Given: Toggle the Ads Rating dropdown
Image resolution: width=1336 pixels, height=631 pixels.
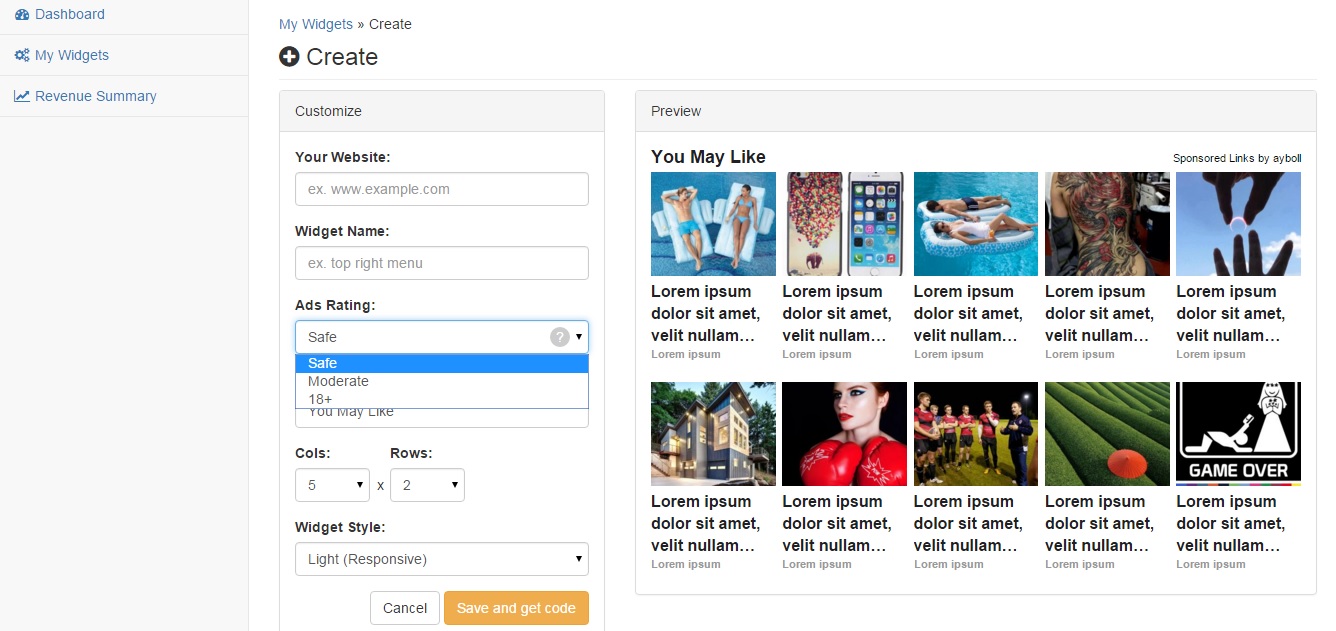Looking at the screenshot, I should pos(442,337).
